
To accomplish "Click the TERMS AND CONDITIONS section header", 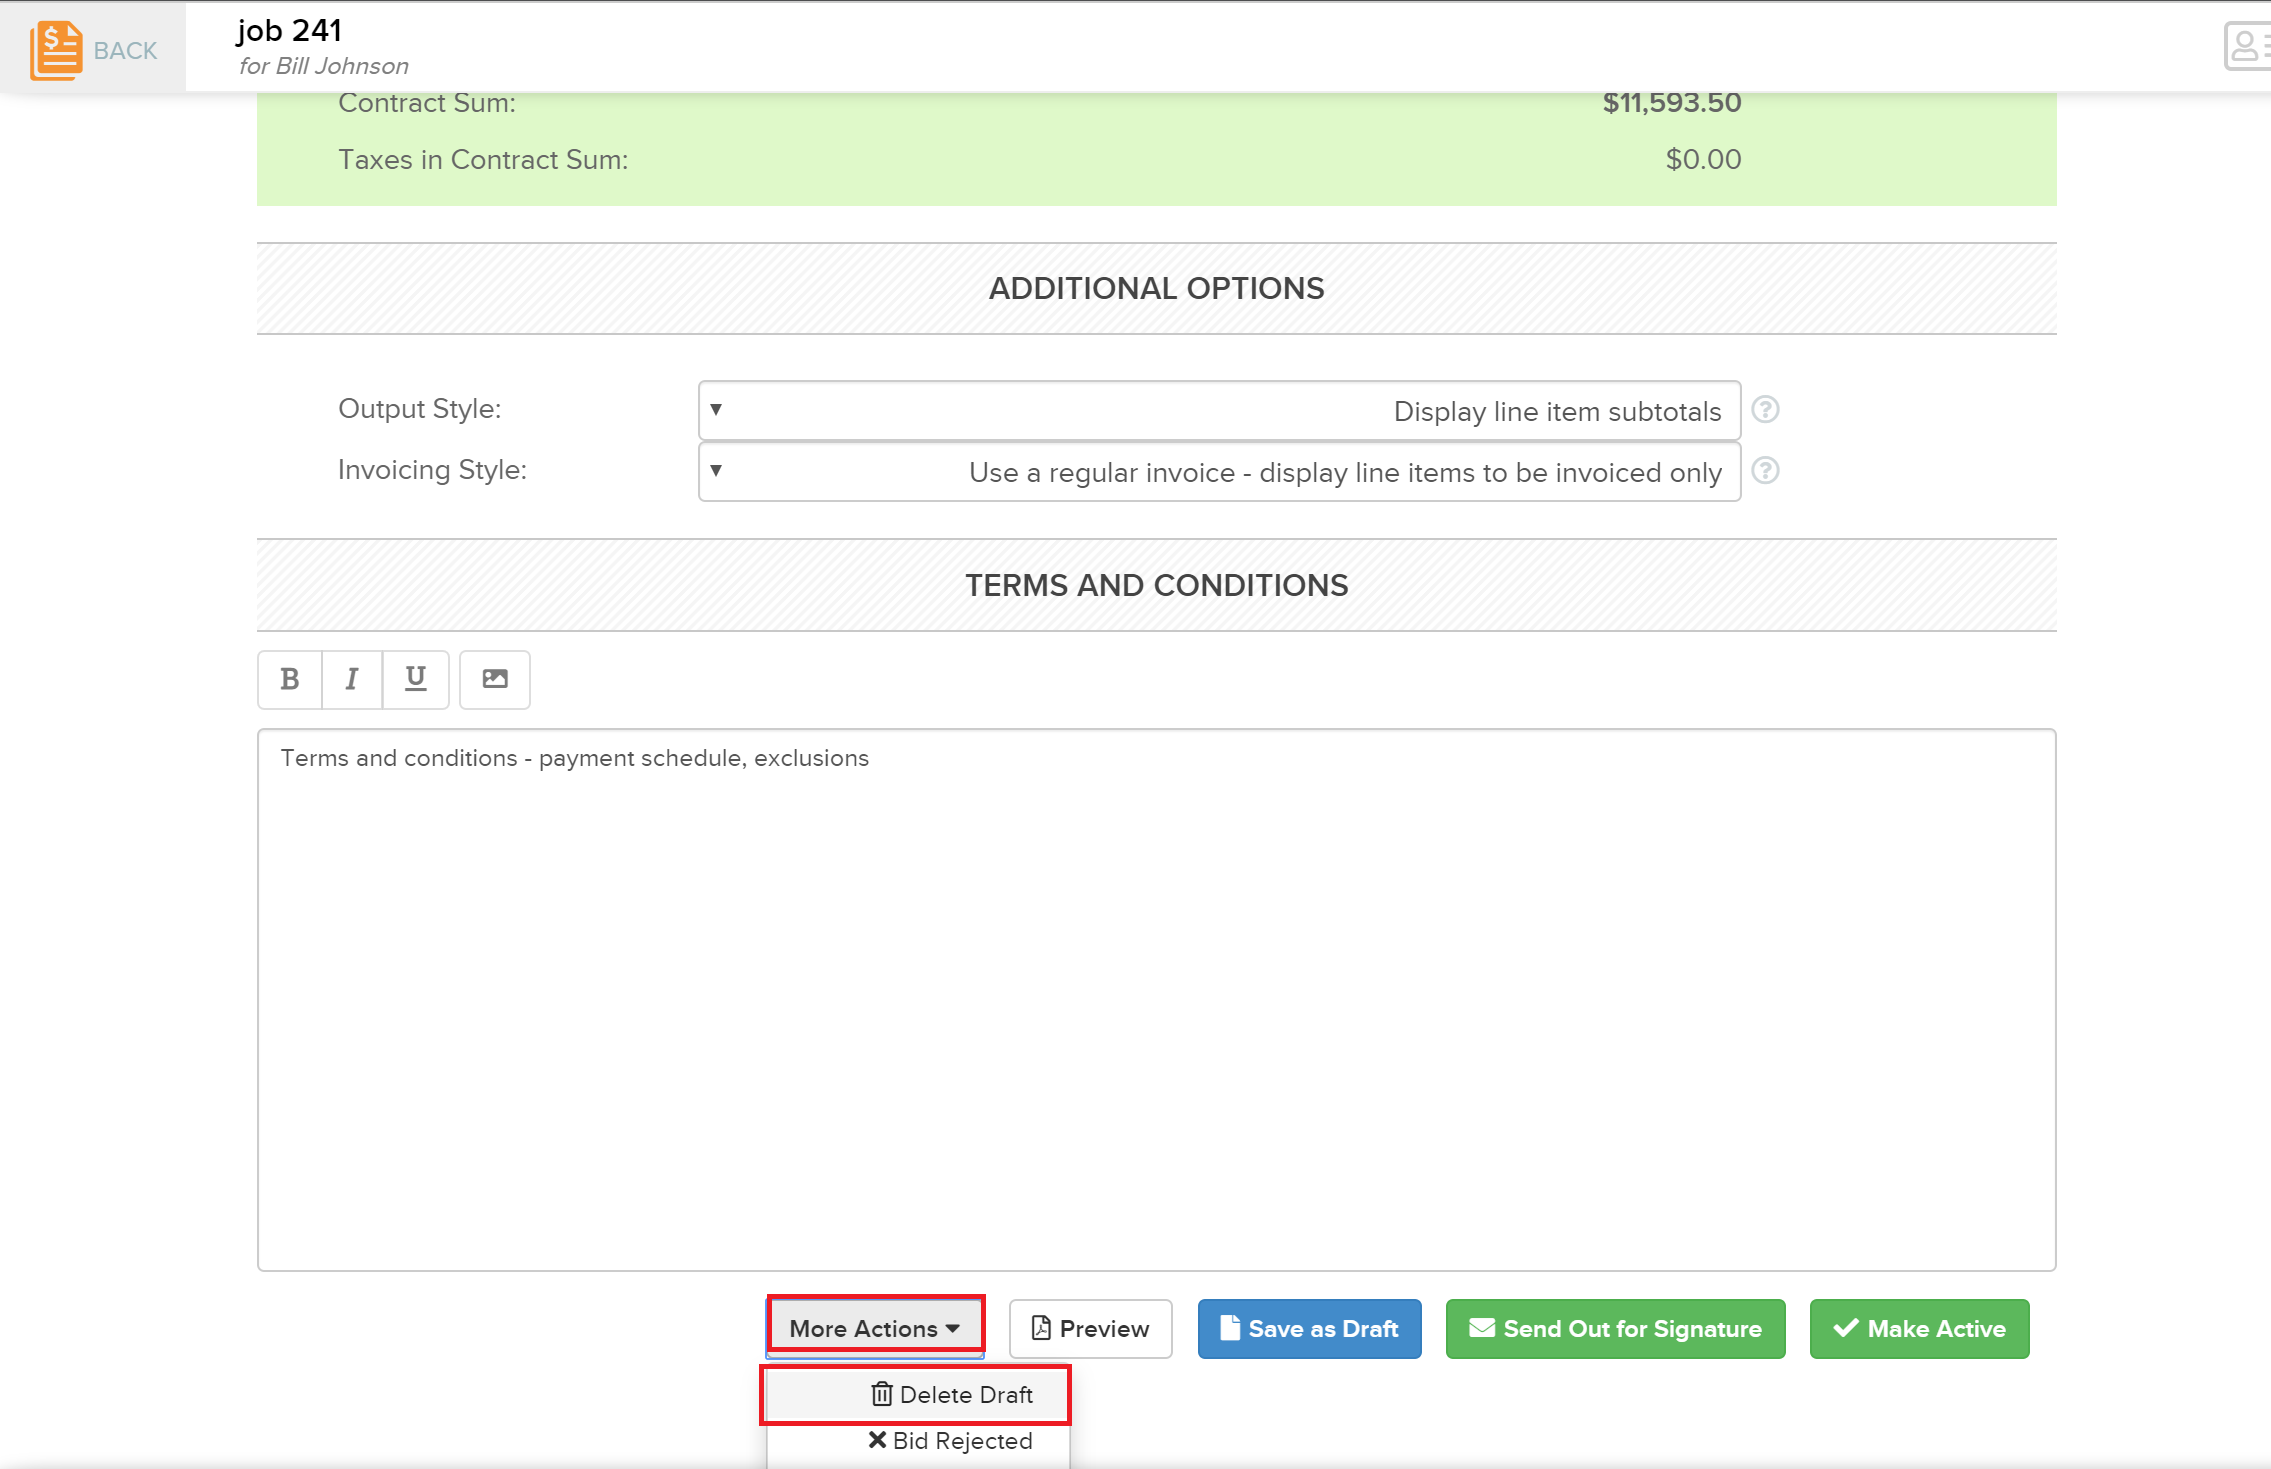I will point(1157,585).
